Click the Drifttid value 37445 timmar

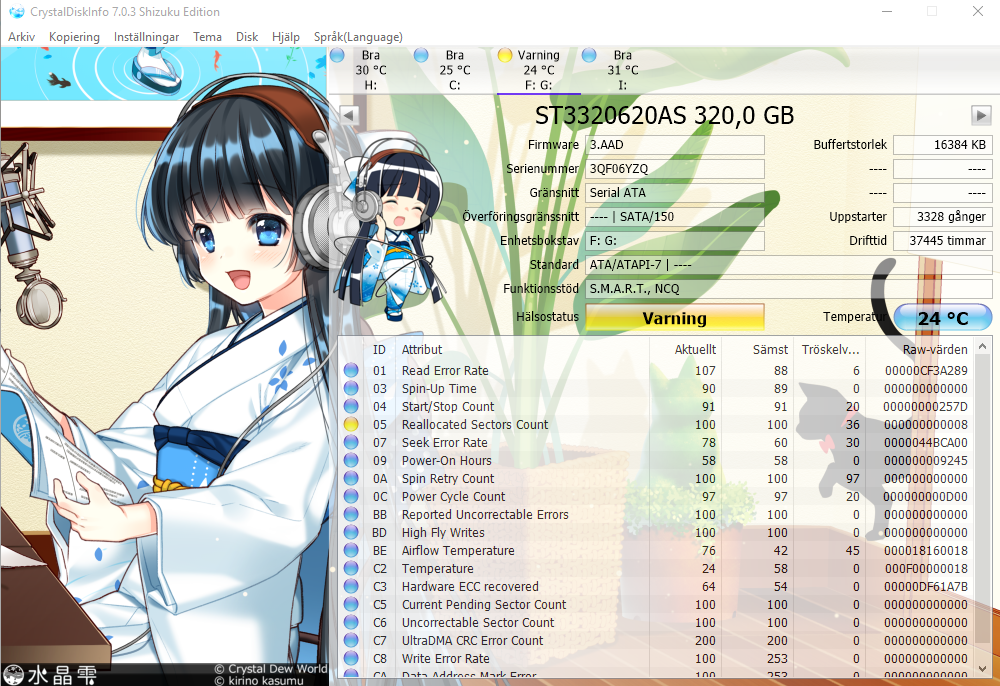pos(943,241)
